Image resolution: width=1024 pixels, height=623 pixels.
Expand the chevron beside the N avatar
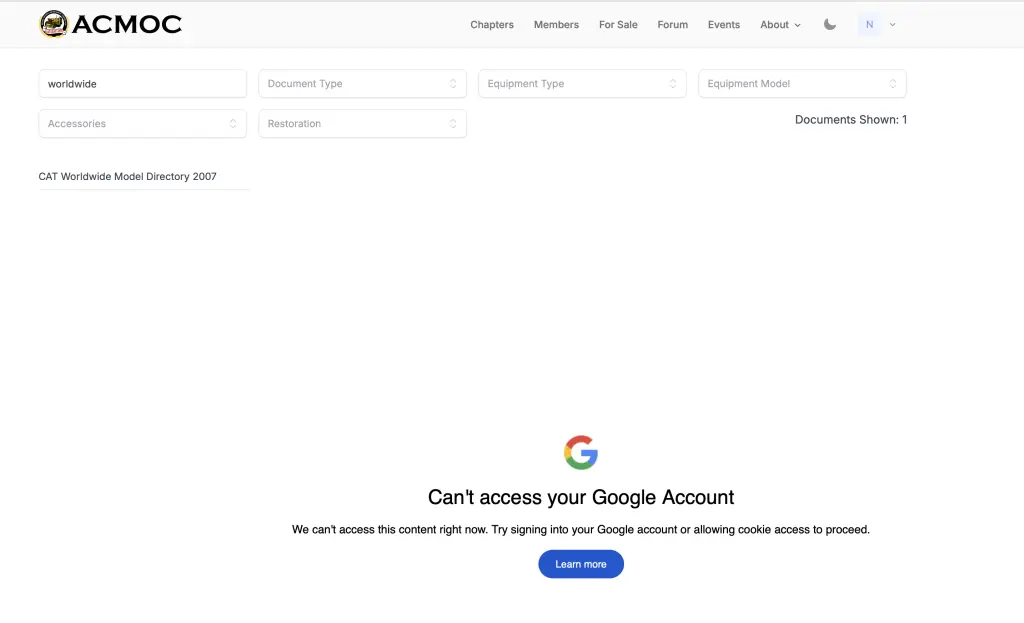pos(893,25)
